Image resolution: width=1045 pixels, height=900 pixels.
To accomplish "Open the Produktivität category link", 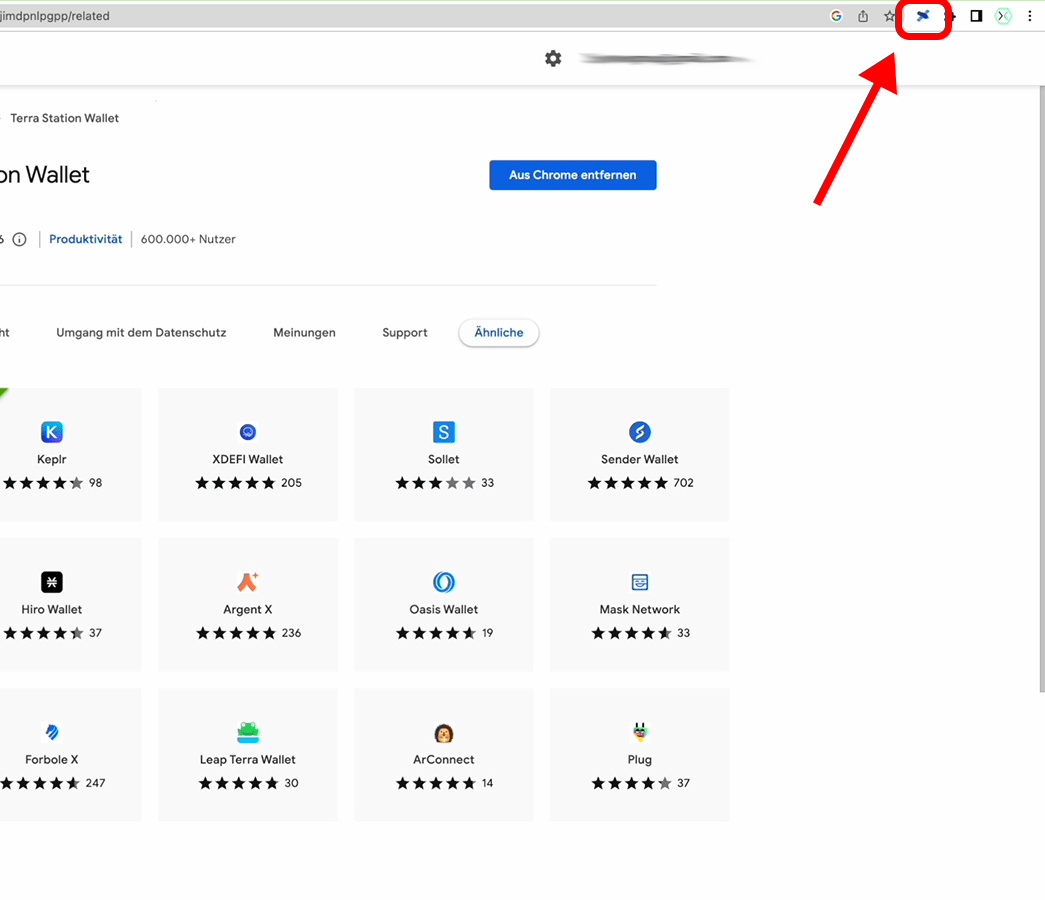I will (86, 239).
